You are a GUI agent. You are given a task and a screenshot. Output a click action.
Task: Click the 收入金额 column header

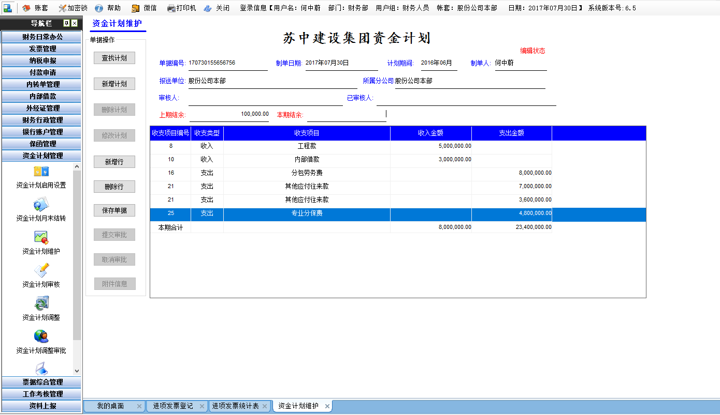431,133
